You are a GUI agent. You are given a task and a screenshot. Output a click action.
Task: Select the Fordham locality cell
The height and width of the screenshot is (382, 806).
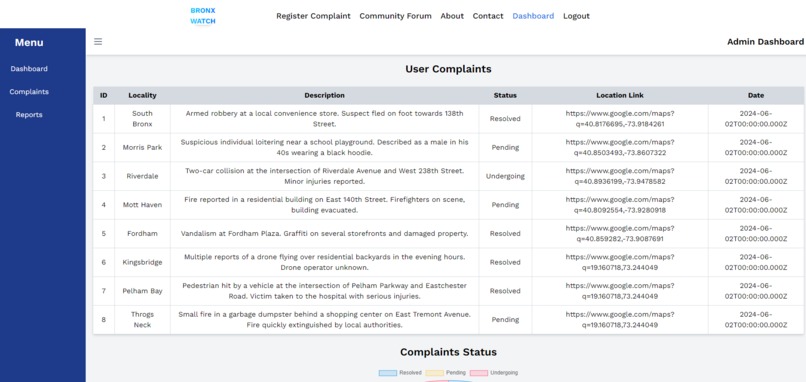tap(142, 233)
